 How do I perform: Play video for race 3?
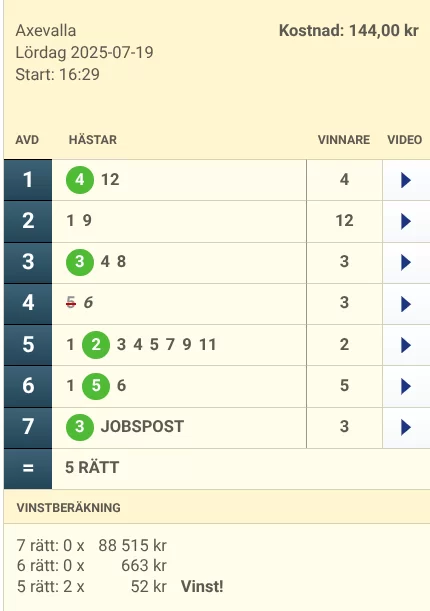pos(406,262)
